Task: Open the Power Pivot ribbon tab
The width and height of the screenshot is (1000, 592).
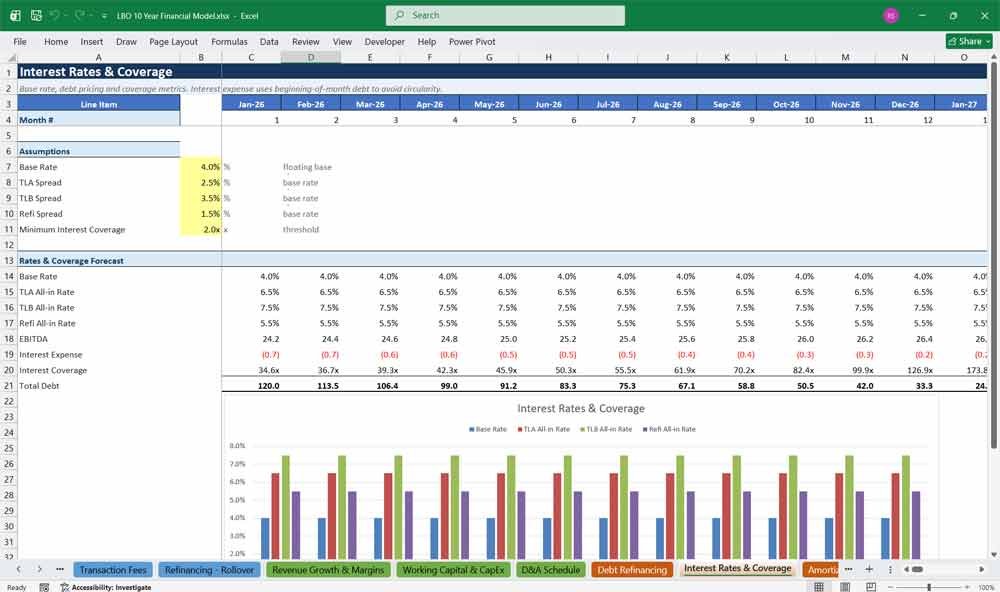Action: [472, 41]
